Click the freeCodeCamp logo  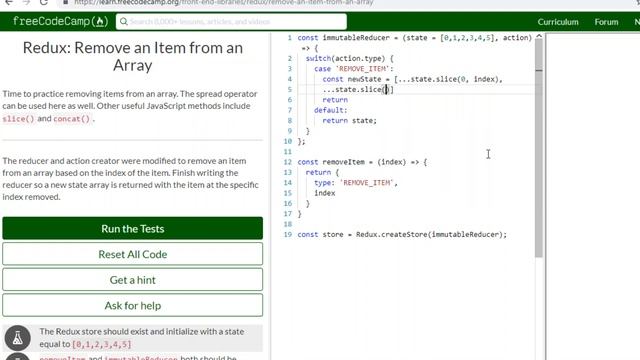(60, 22)
